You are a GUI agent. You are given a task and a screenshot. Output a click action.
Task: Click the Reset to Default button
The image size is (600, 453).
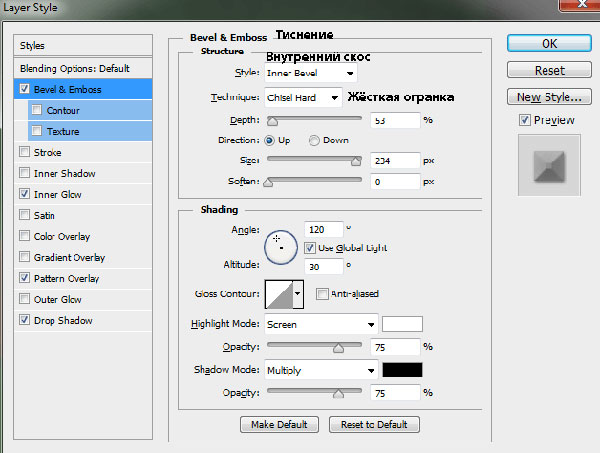point(374,425)
